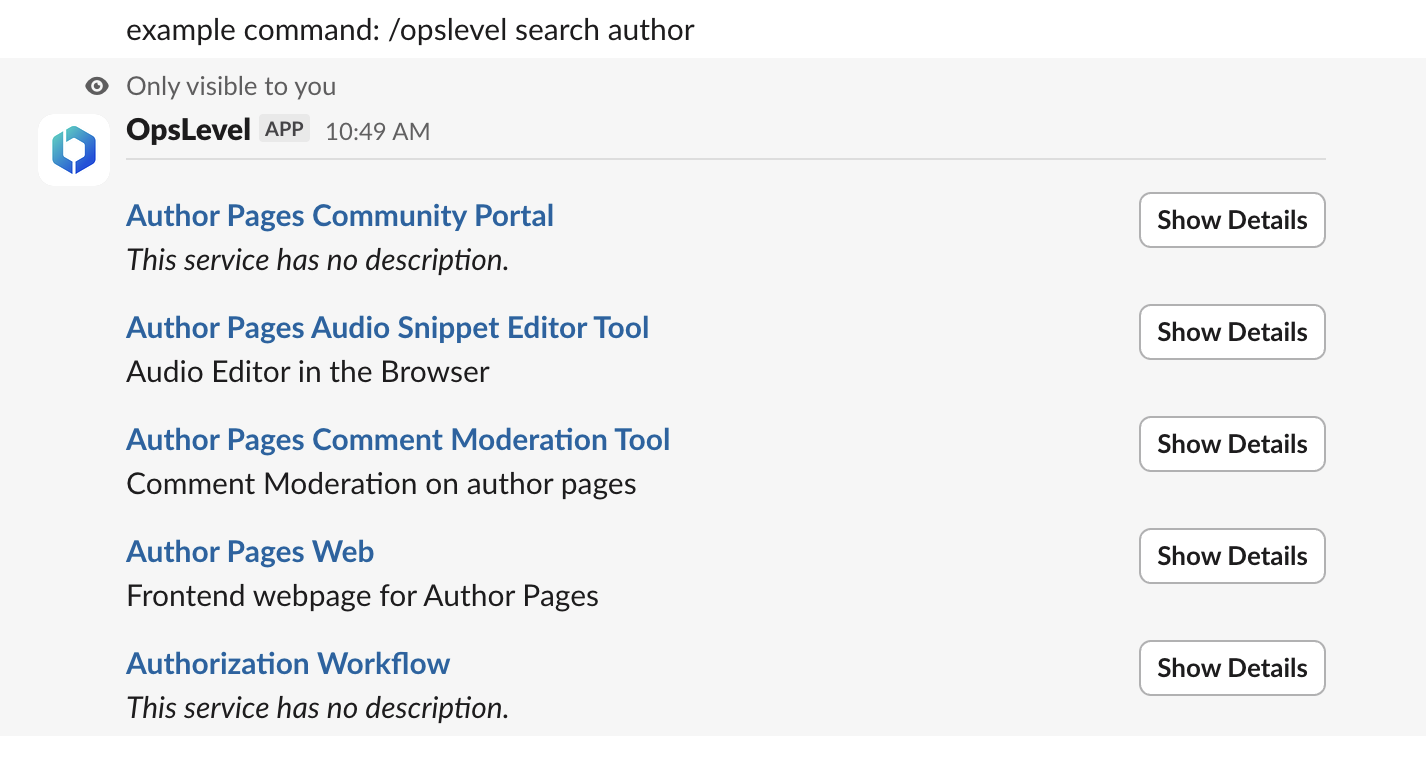
Task: Open the Author Pages Community Portal link
Action: tap(340, 216)
